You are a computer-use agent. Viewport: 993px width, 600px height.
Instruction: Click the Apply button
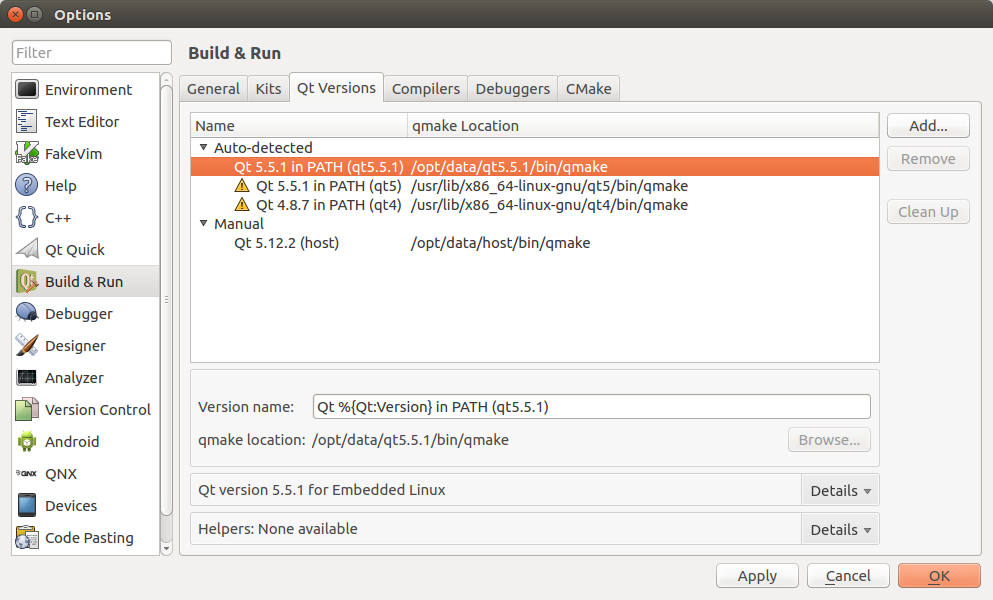(x=757, y=576)
